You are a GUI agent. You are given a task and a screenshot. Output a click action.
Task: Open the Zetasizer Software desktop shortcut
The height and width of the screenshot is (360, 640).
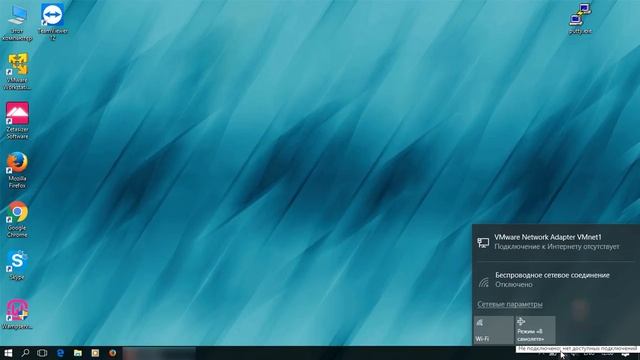(17, 120)
